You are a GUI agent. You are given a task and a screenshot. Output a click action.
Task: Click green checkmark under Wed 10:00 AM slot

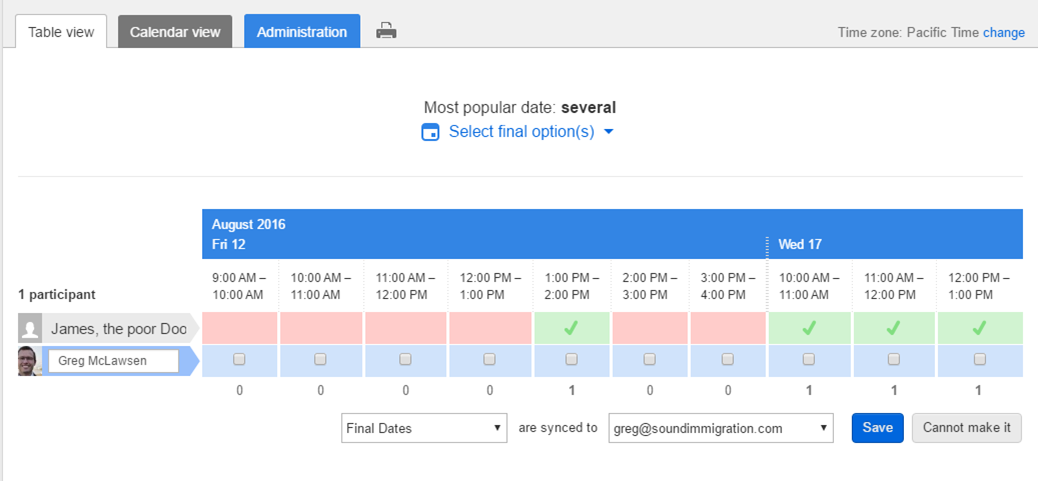[x=808, y=328]
